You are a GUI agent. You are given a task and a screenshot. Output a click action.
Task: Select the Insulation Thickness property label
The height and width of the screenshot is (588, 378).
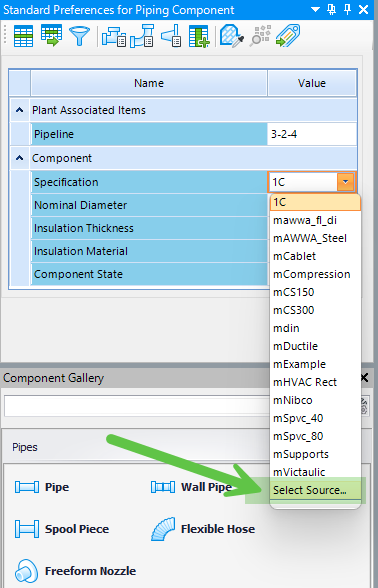pos(149,228)
